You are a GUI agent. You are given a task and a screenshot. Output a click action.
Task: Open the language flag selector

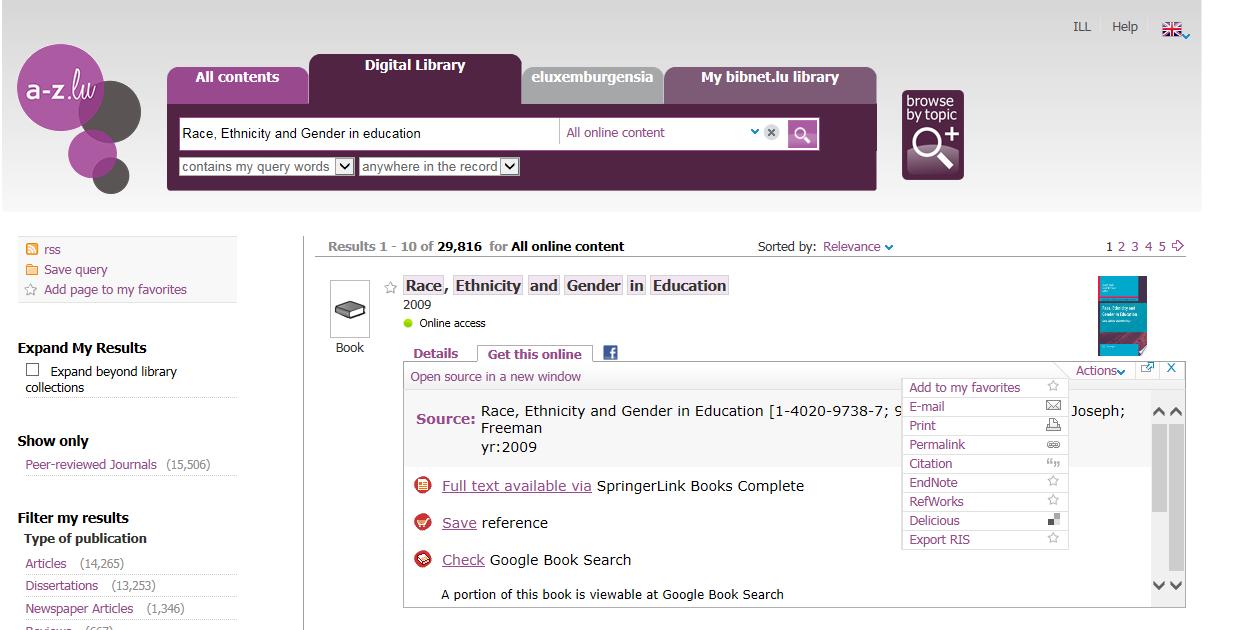1174,29
